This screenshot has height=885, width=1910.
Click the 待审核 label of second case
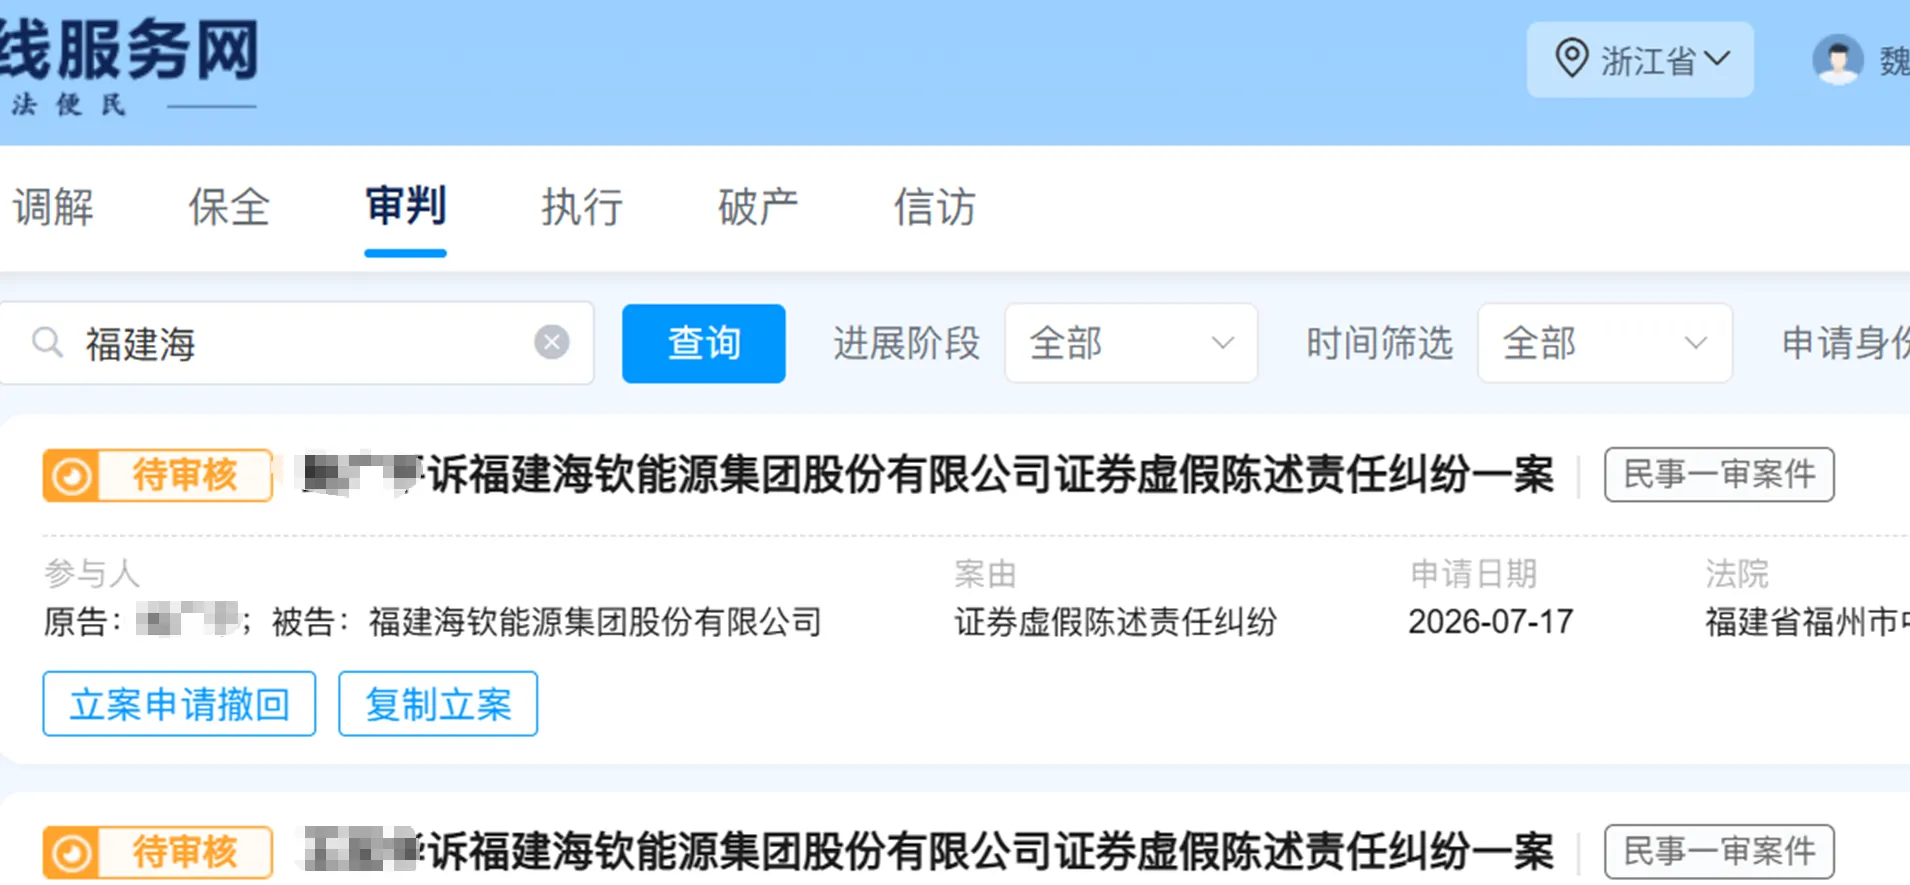pos(184,852)
